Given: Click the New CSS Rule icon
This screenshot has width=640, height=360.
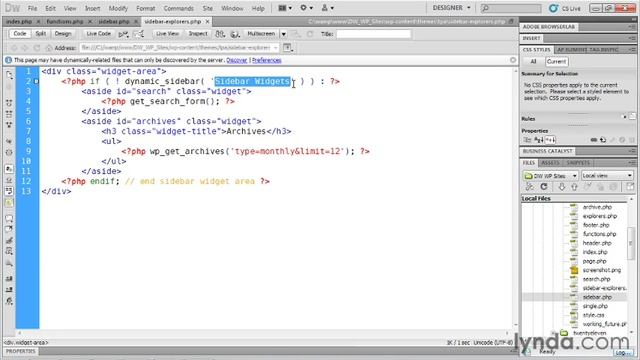Looking at the screenshot, I should [x=603, y=140].
